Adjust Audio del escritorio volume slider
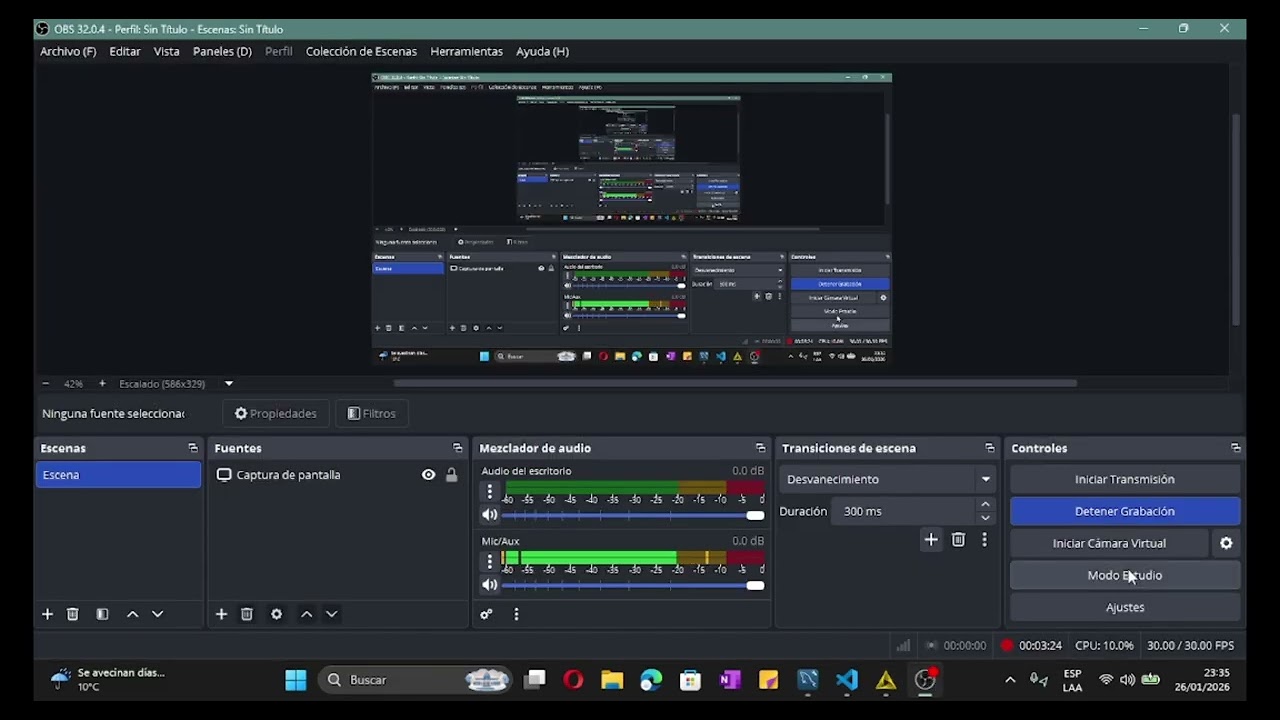Viewport: 1280px width, 720px height. [x=633, y=515]
